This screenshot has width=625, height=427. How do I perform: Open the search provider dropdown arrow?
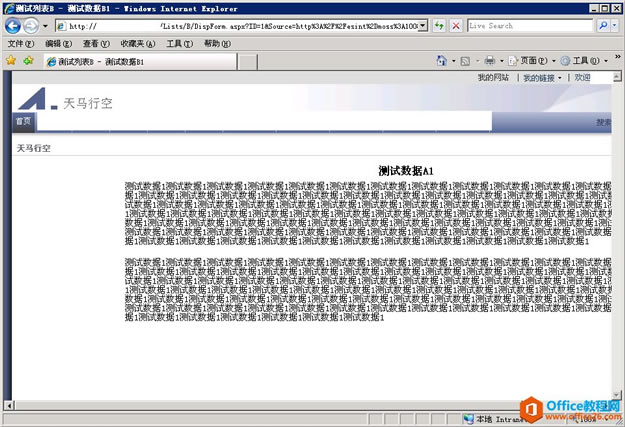pos(614,26)
